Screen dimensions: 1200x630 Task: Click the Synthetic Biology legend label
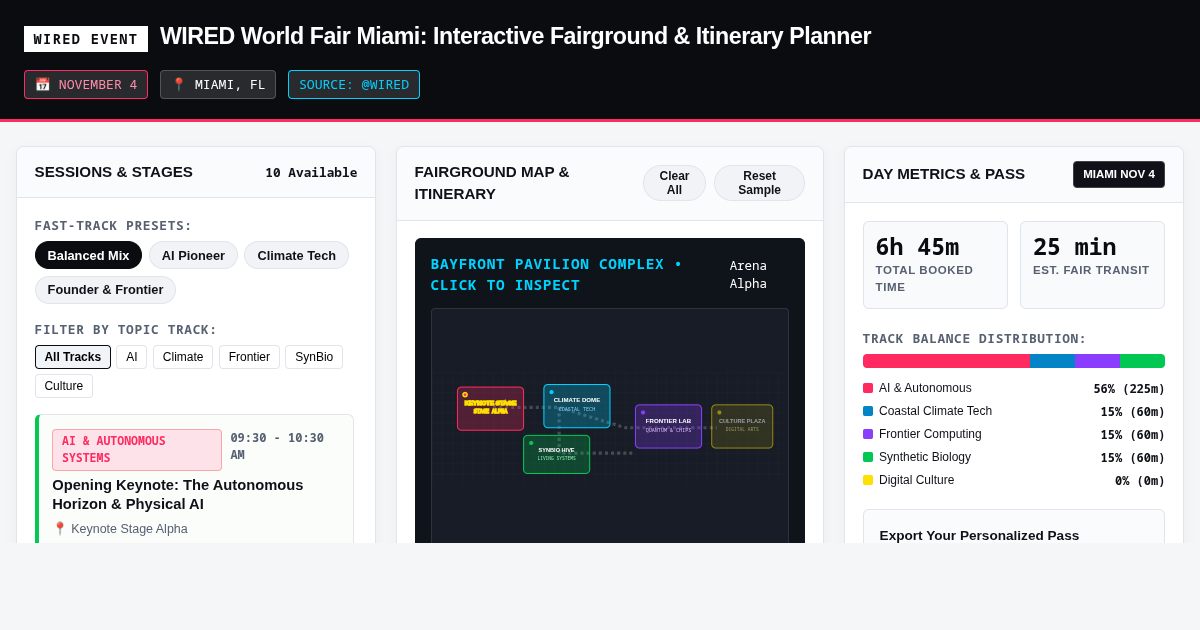(x=925, y=457)
